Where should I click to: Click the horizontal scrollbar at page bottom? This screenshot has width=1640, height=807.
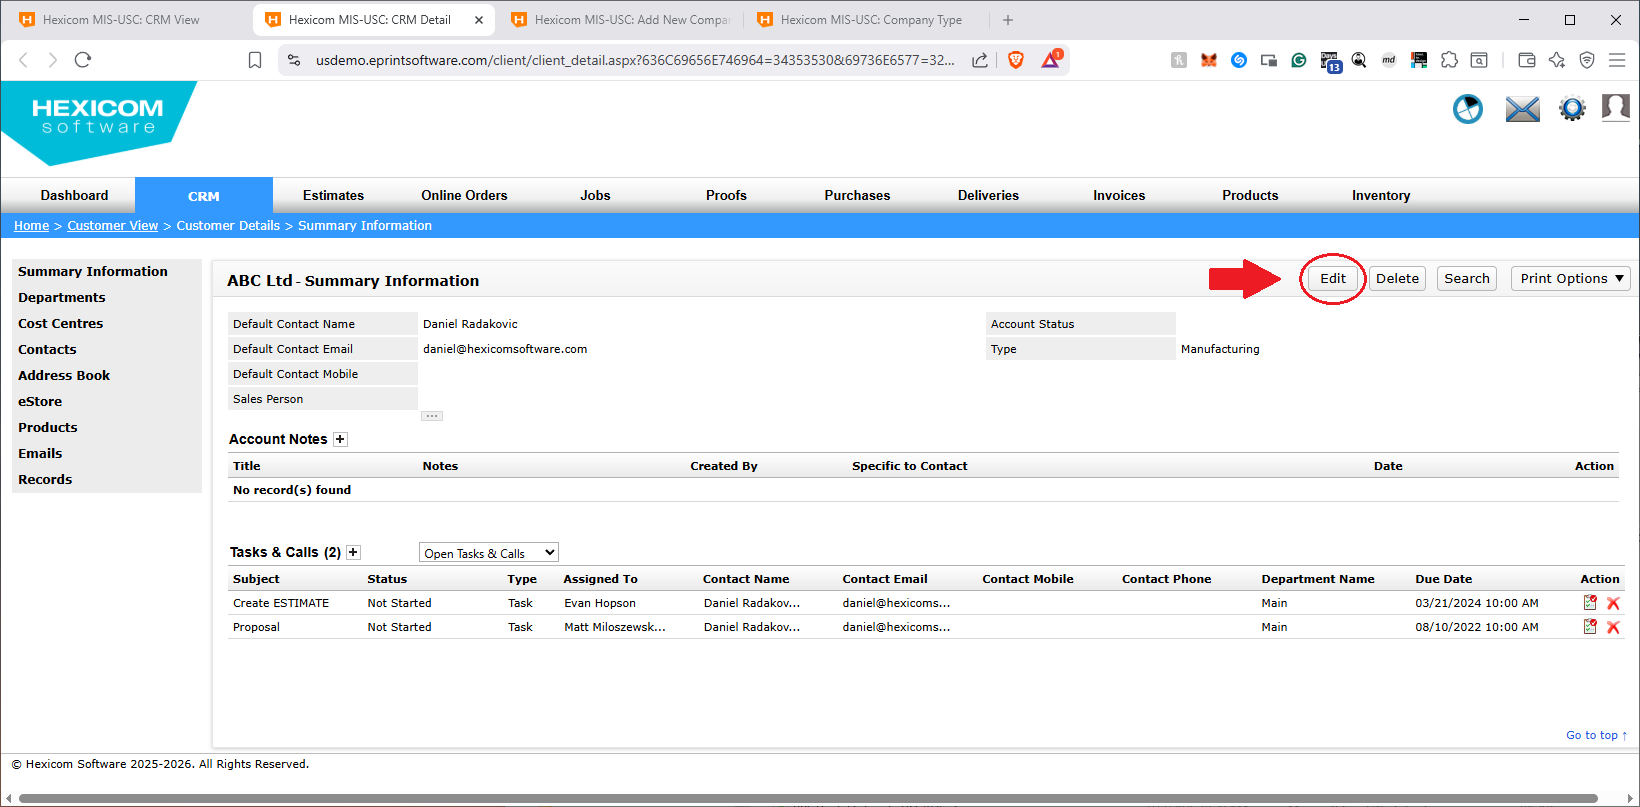click(x=808, y=798)
